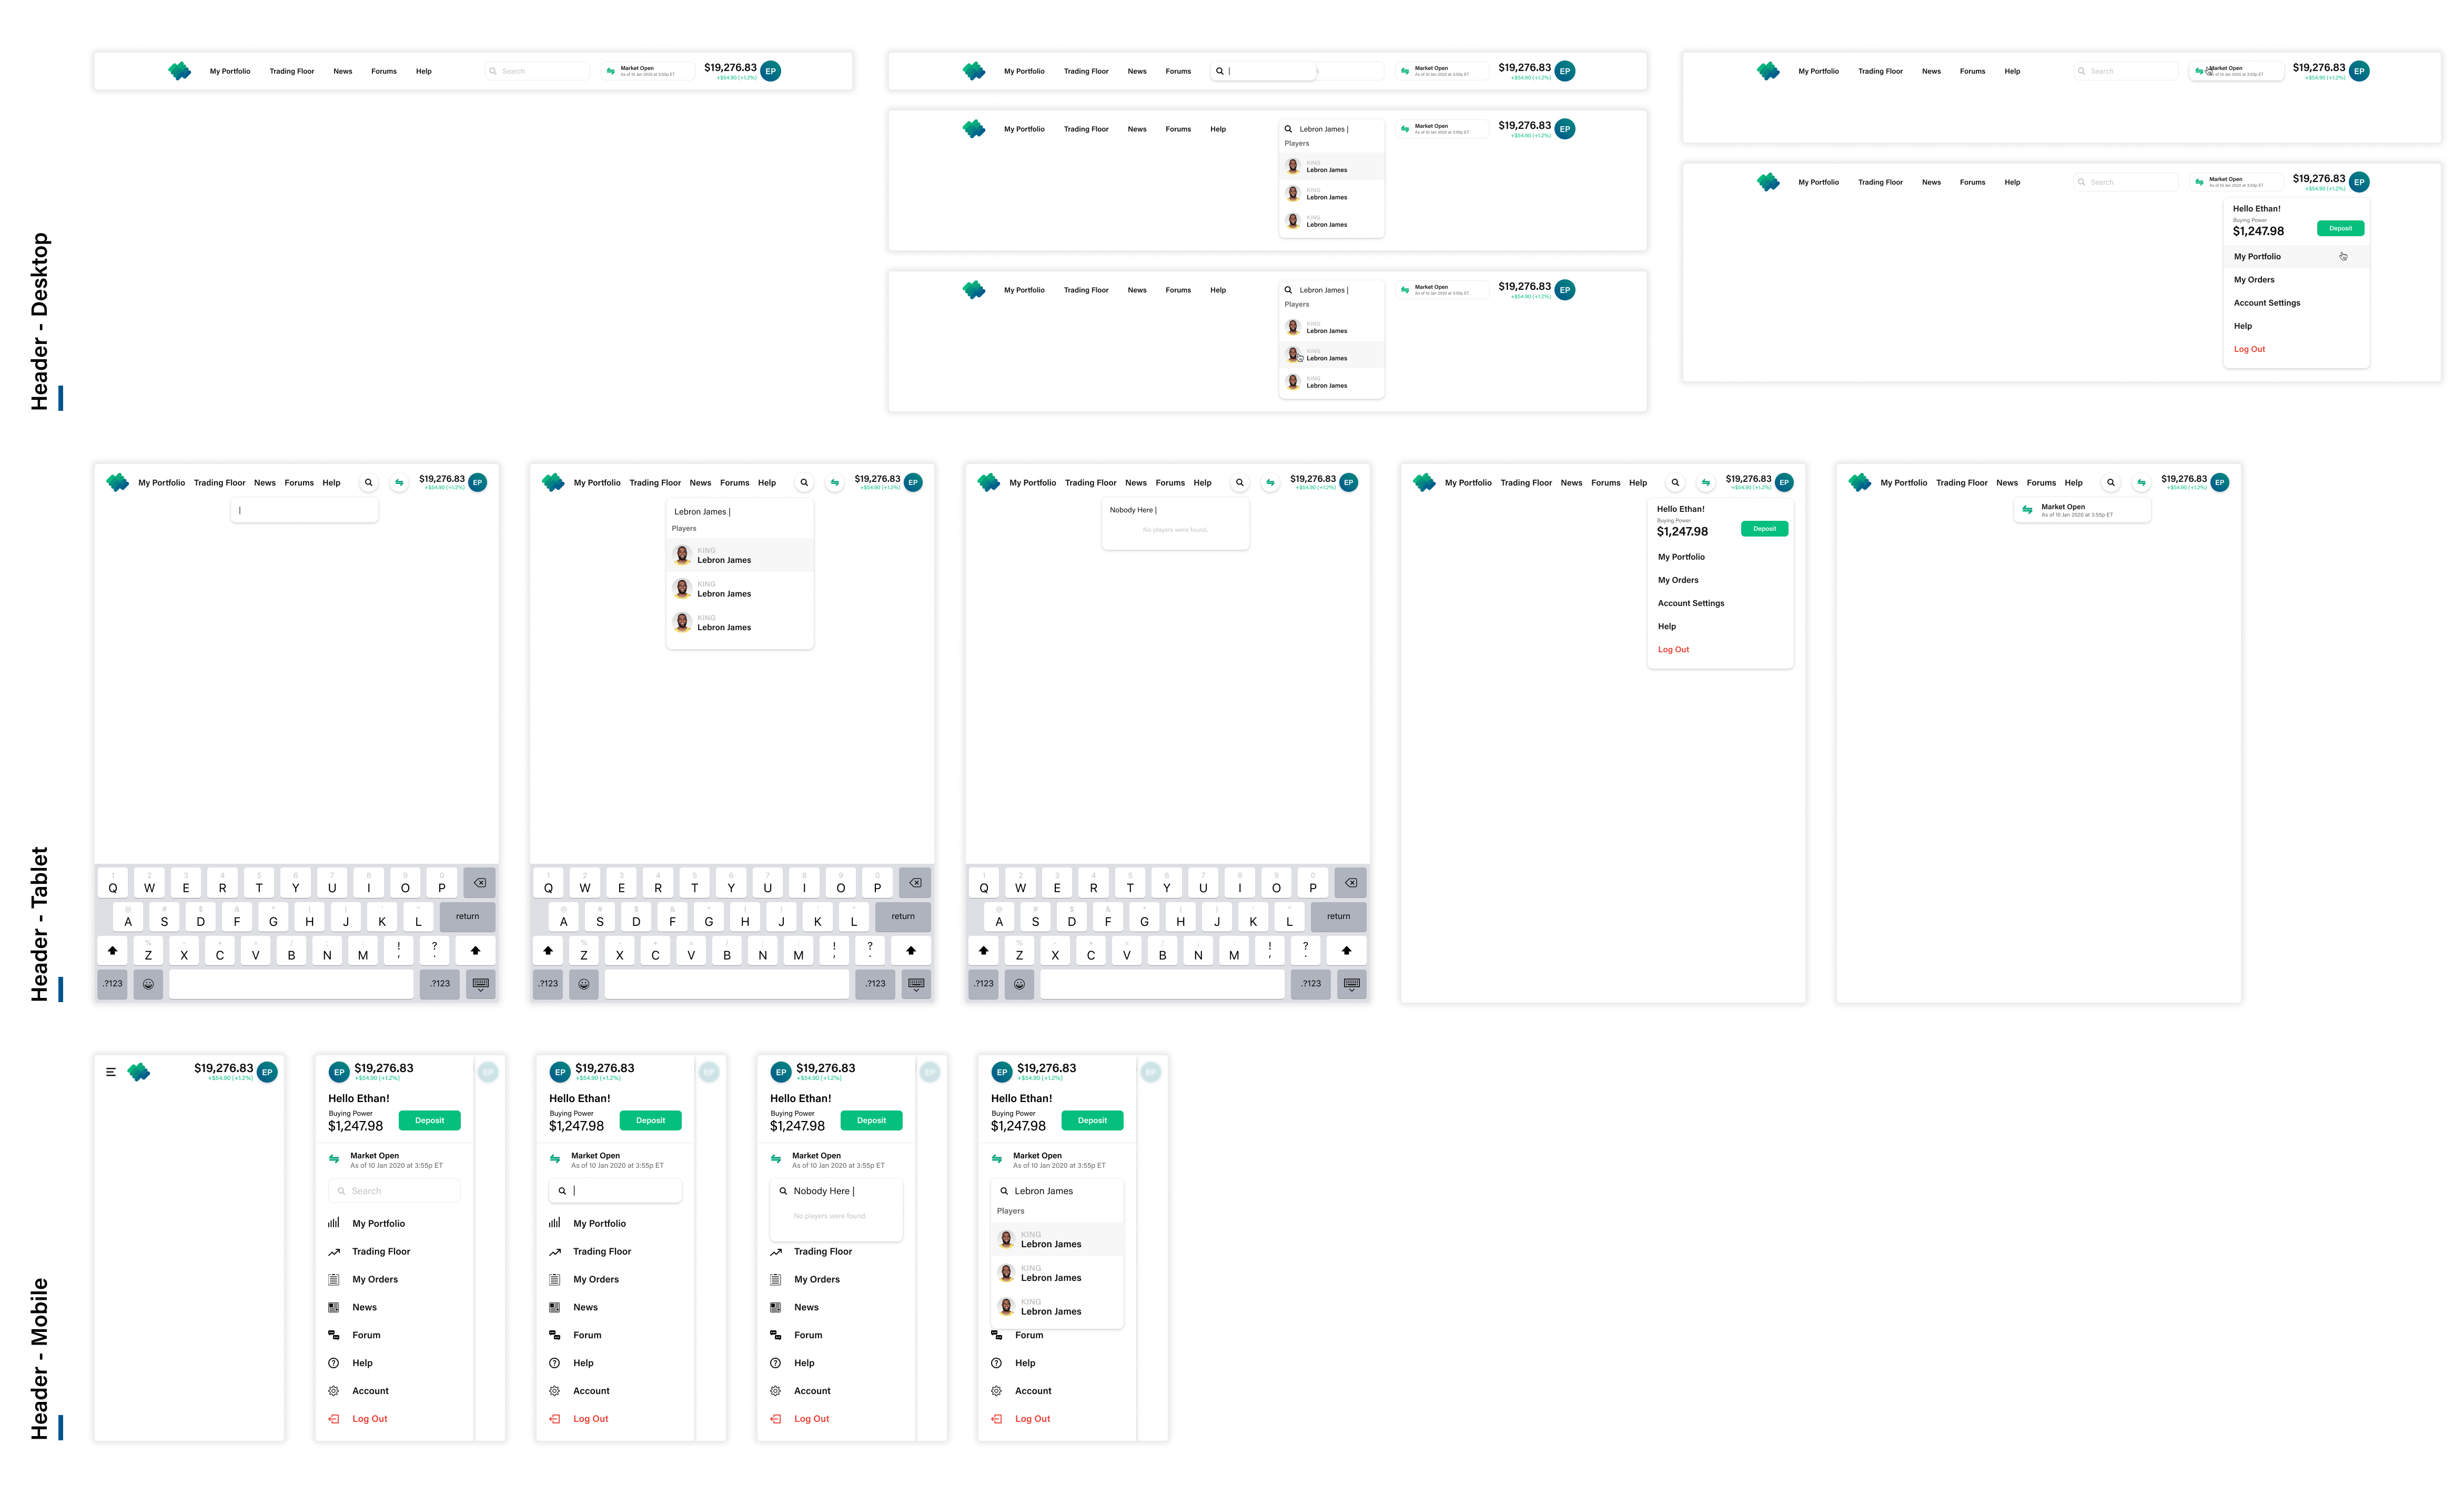Screen dimensions: 2464x1505
Task: Select Log Out in the desktop account dropdown
Action: pyautogui.click(x=2249, y=349)
